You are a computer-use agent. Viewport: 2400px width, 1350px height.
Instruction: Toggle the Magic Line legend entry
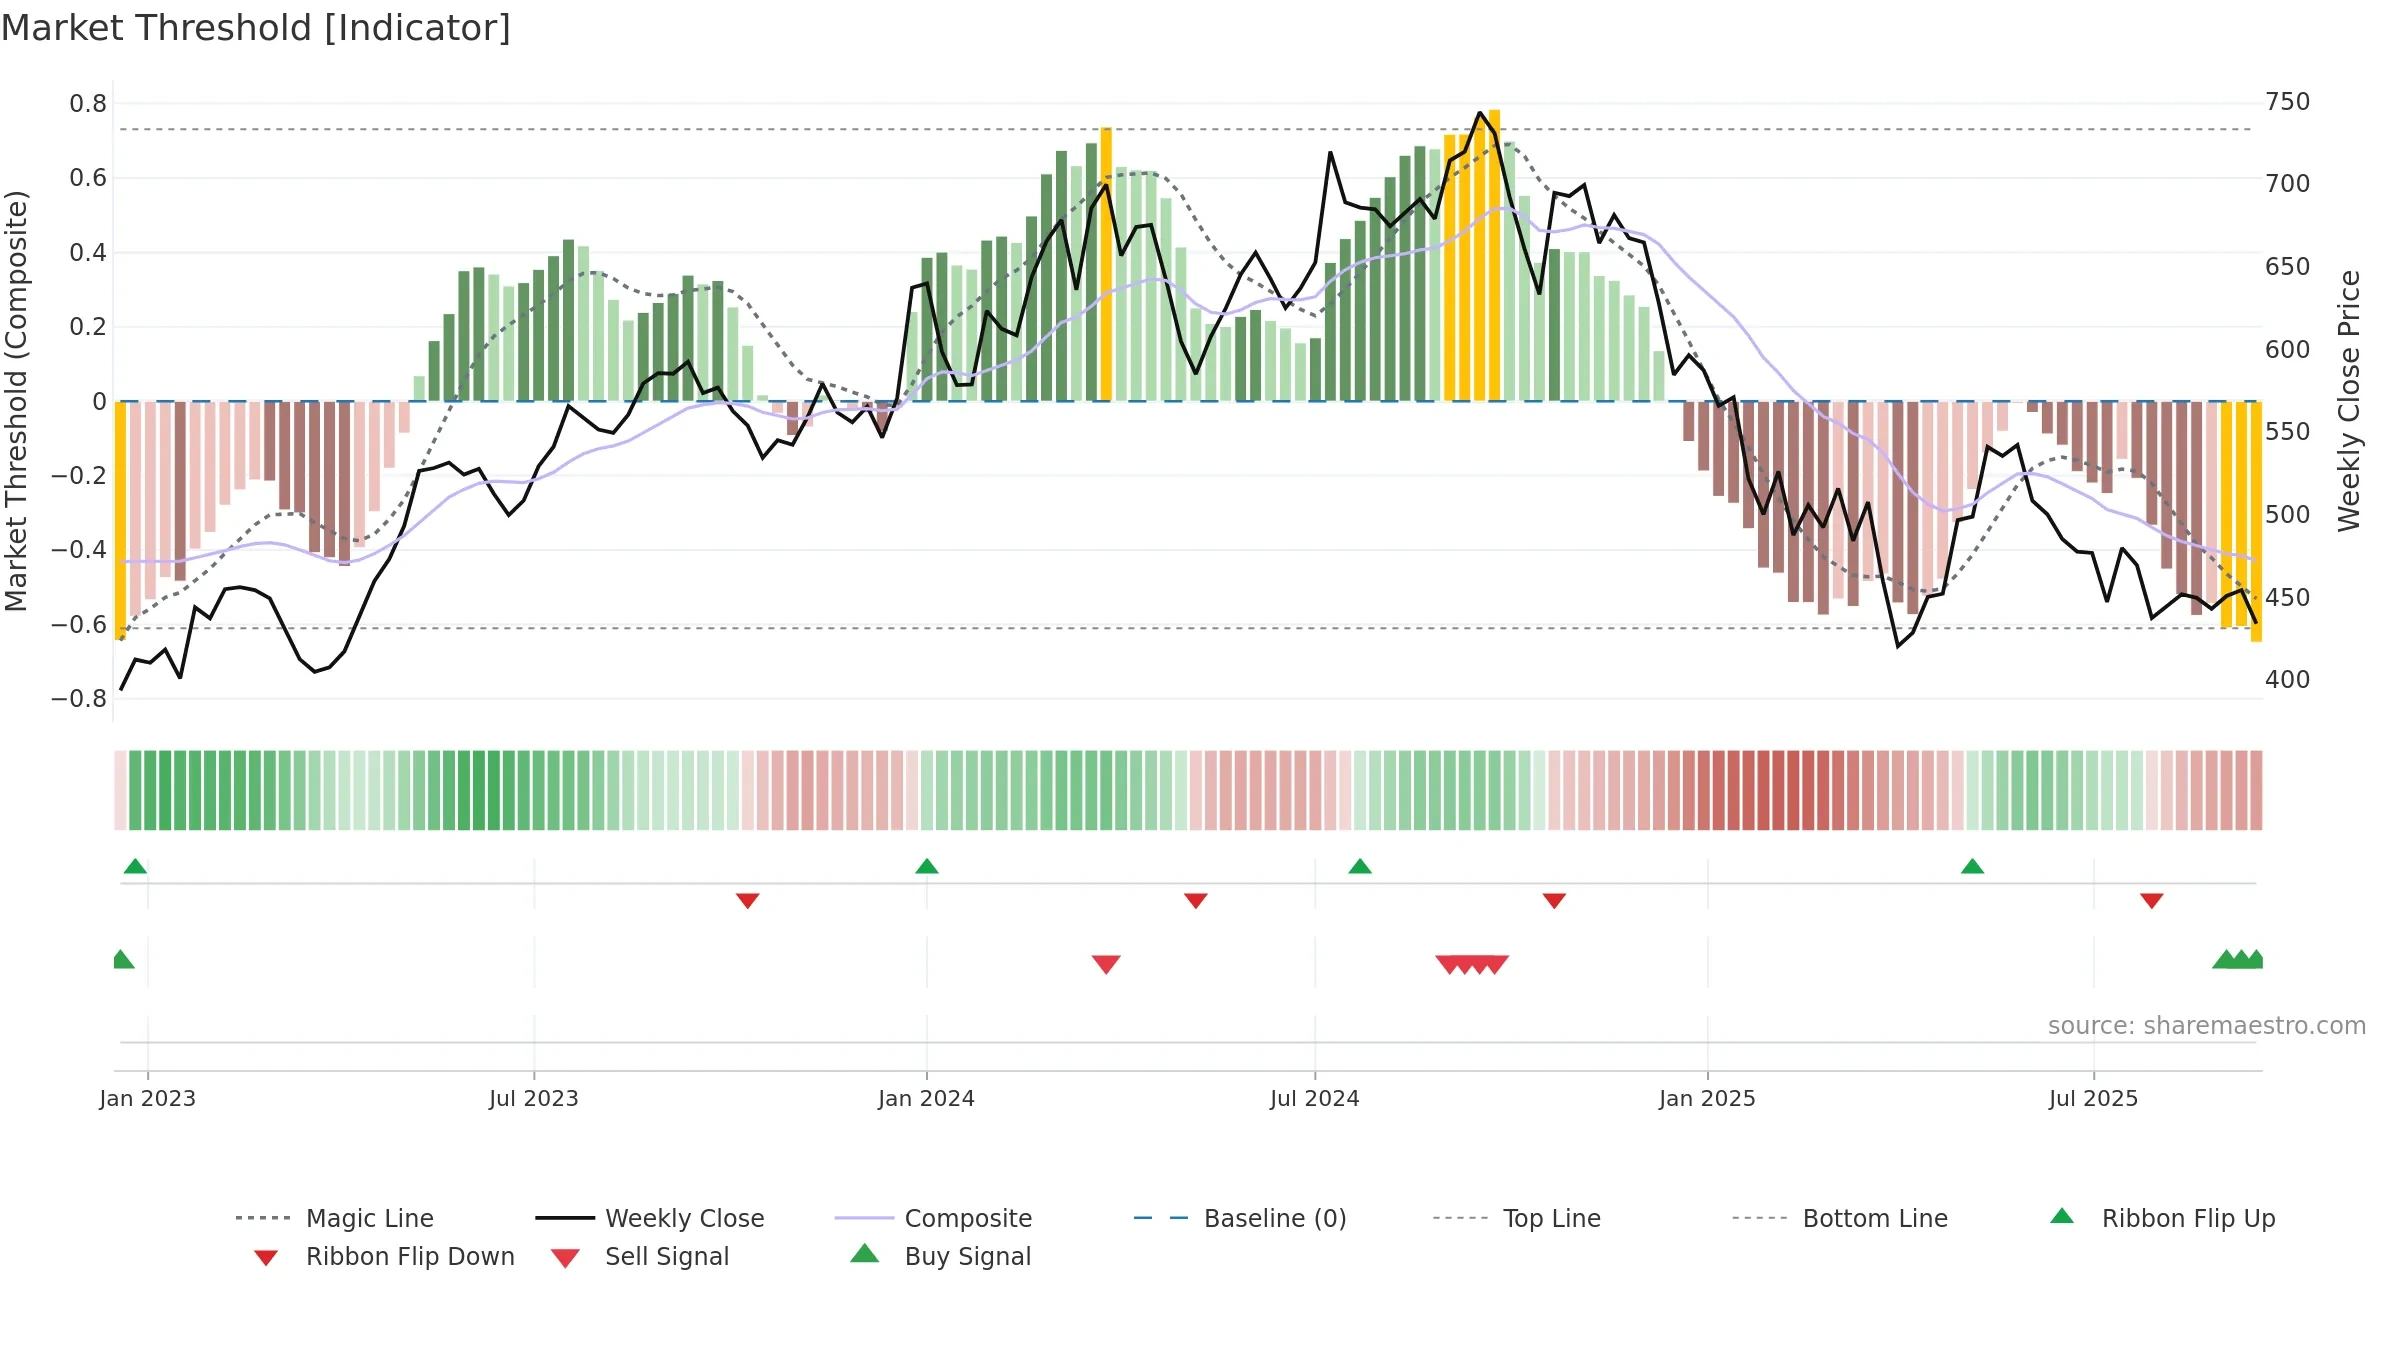[x=334, y=1218]
